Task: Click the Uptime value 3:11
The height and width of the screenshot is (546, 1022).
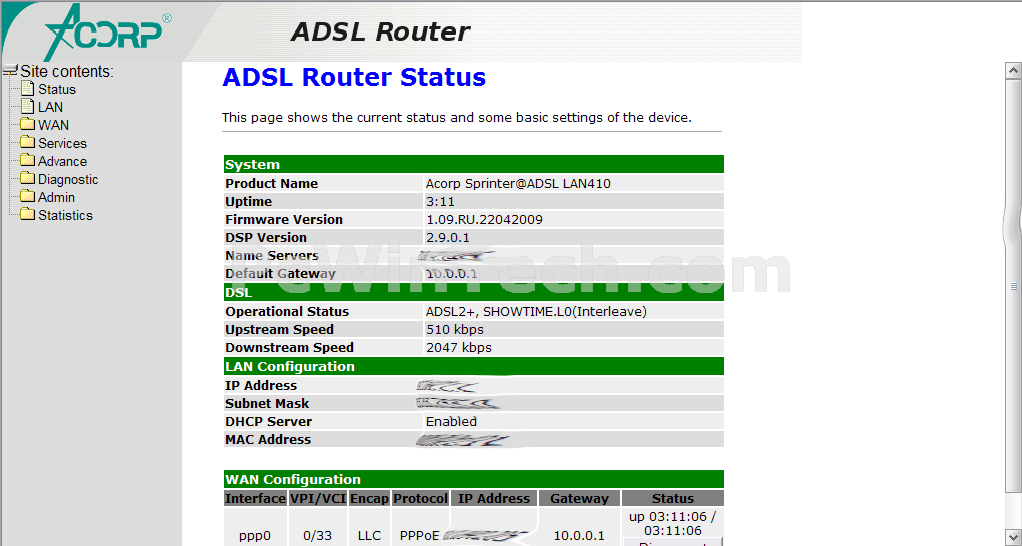Action: [x=440, y=202]
